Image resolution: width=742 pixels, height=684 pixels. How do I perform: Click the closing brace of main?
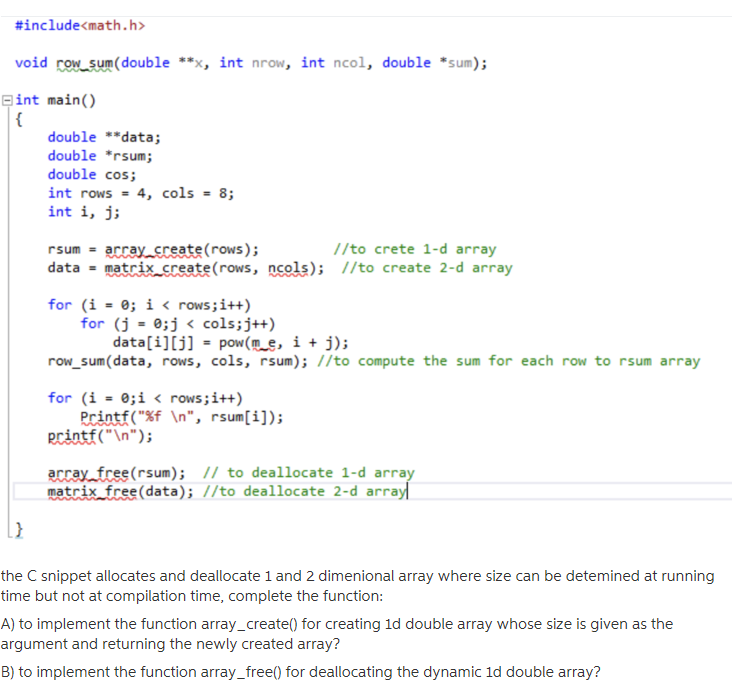point(19,529)
